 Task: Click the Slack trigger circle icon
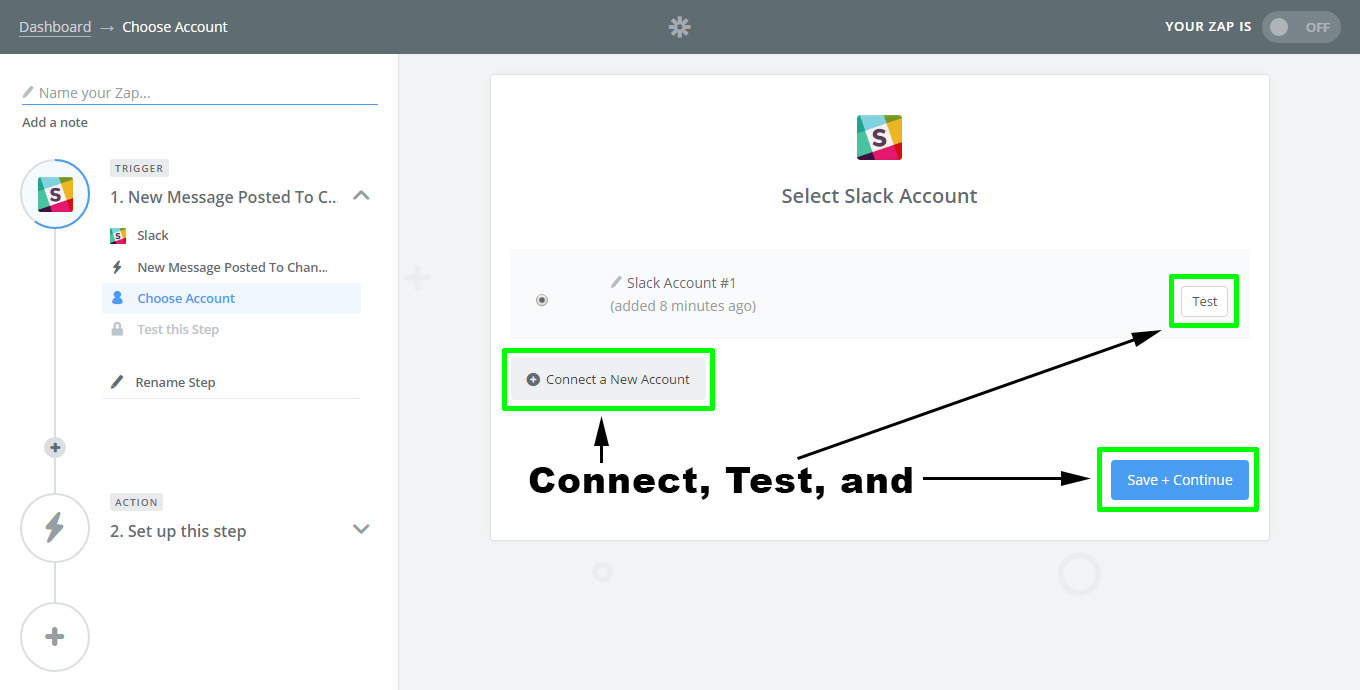click(55, 194)
